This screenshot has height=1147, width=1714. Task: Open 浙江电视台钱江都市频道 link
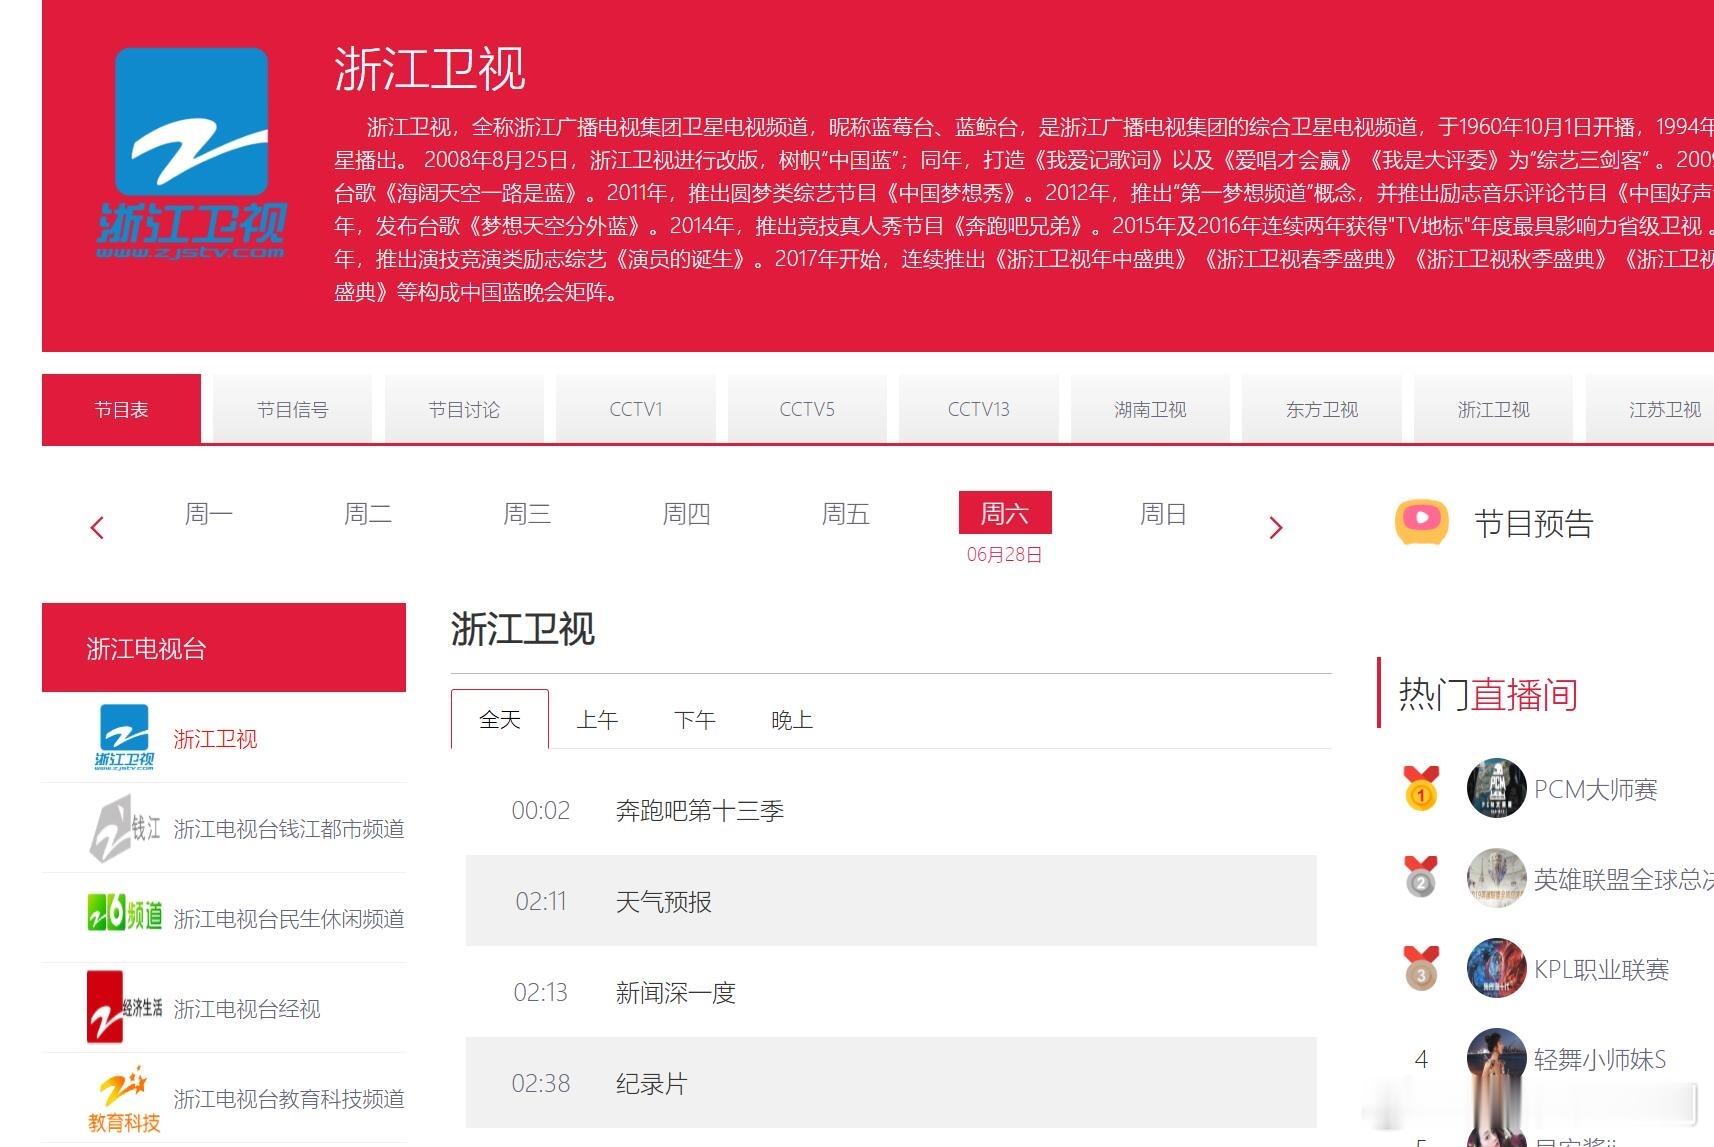point(289,829)
